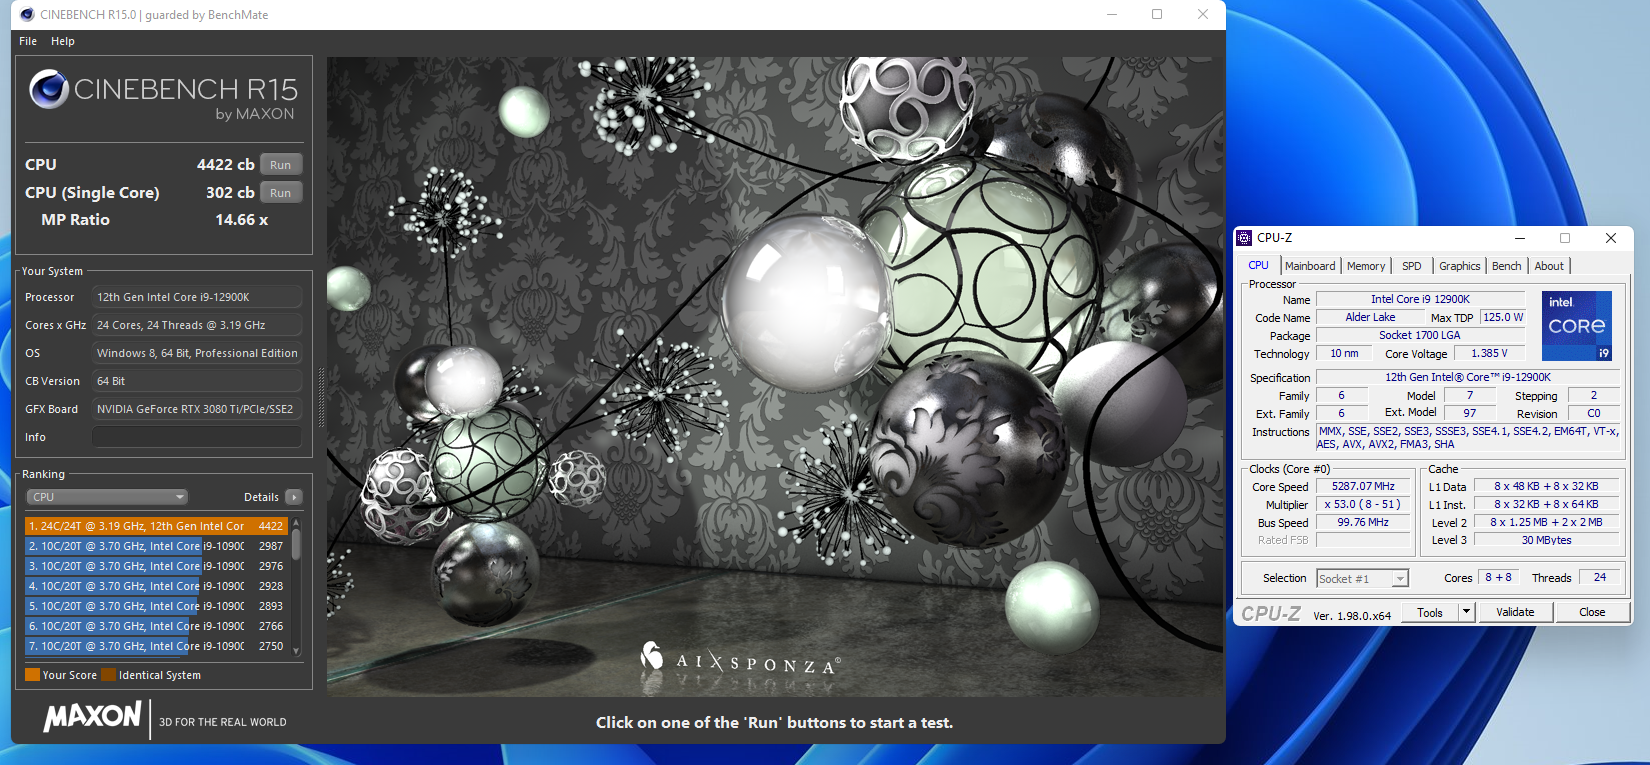Click the Validate button in CPU-Z
Image resolution: width=1650 pixels, height=765 pixels.
pos(1515,612)
